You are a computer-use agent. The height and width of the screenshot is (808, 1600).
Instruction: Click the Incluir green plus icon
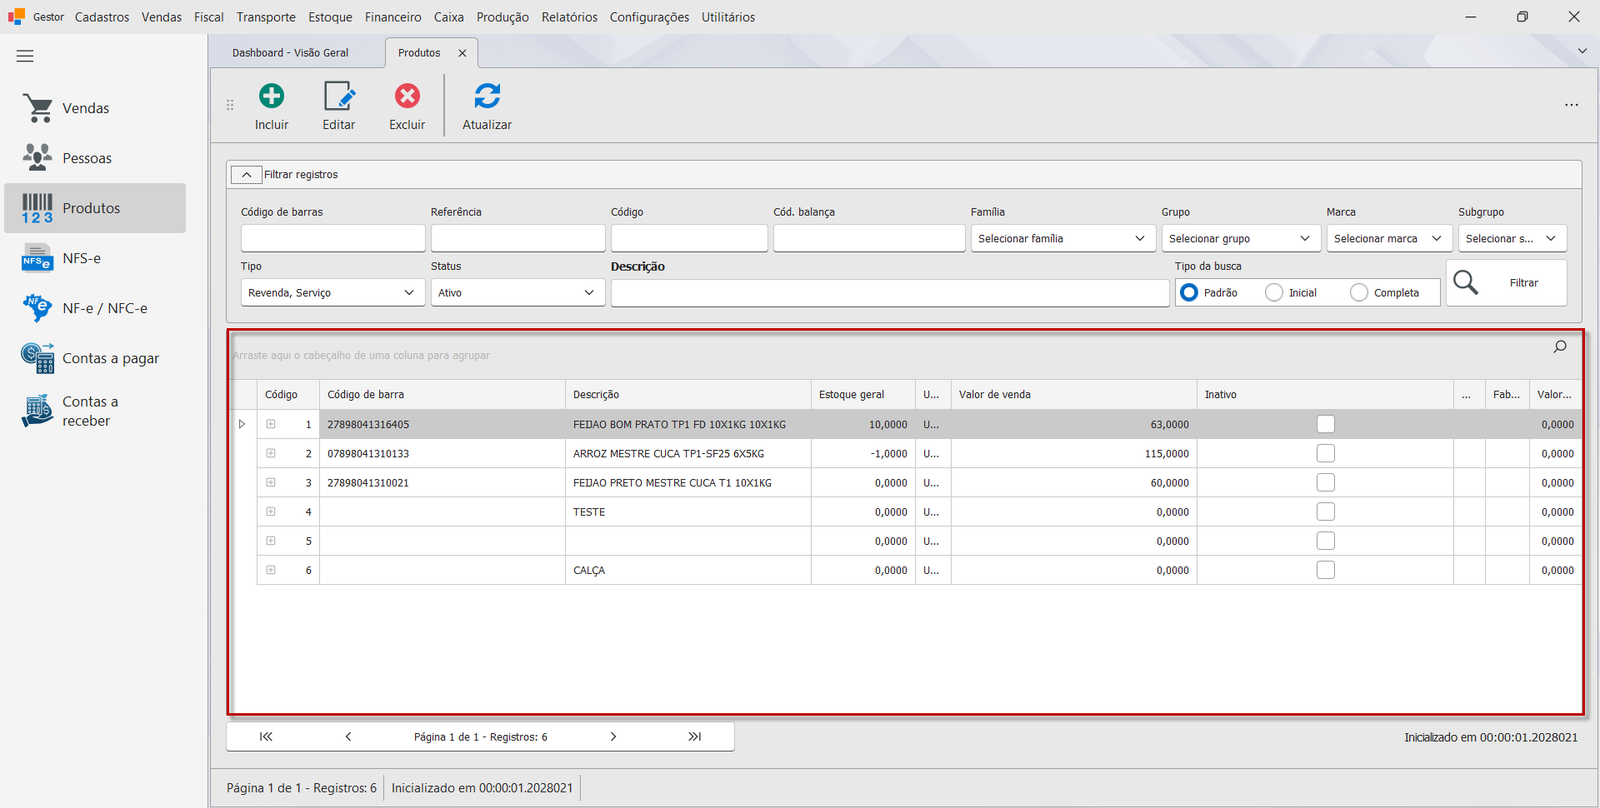pyautogui.click(x=271, y=96)
